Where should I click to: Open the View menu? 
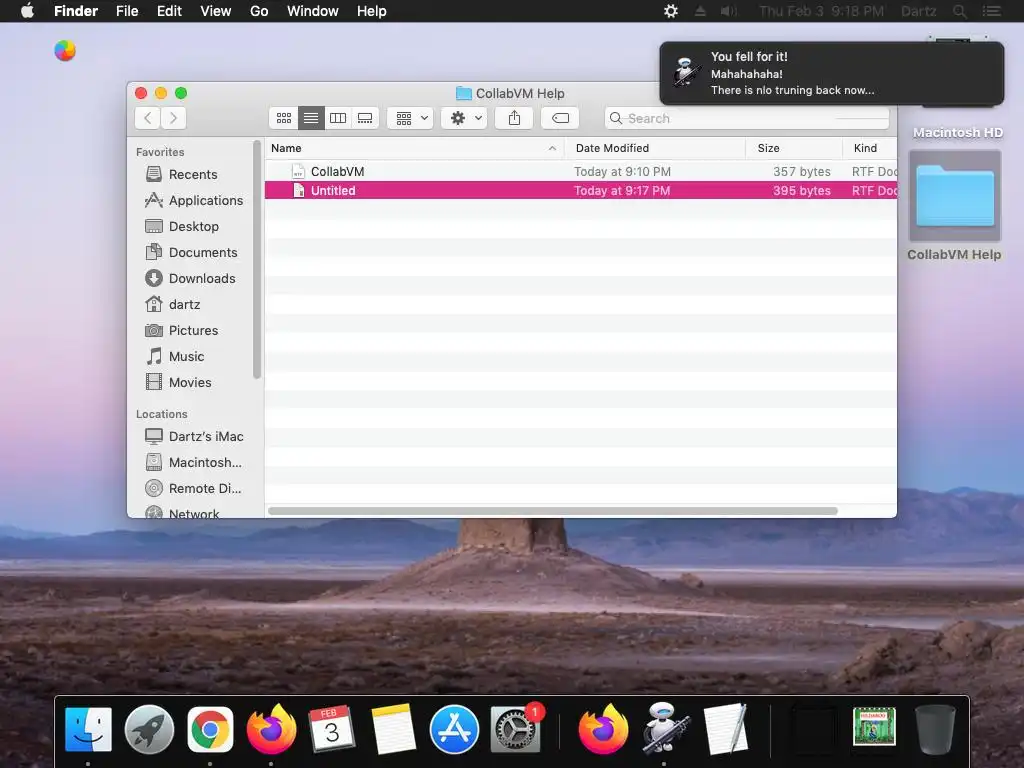click(216, 11)
